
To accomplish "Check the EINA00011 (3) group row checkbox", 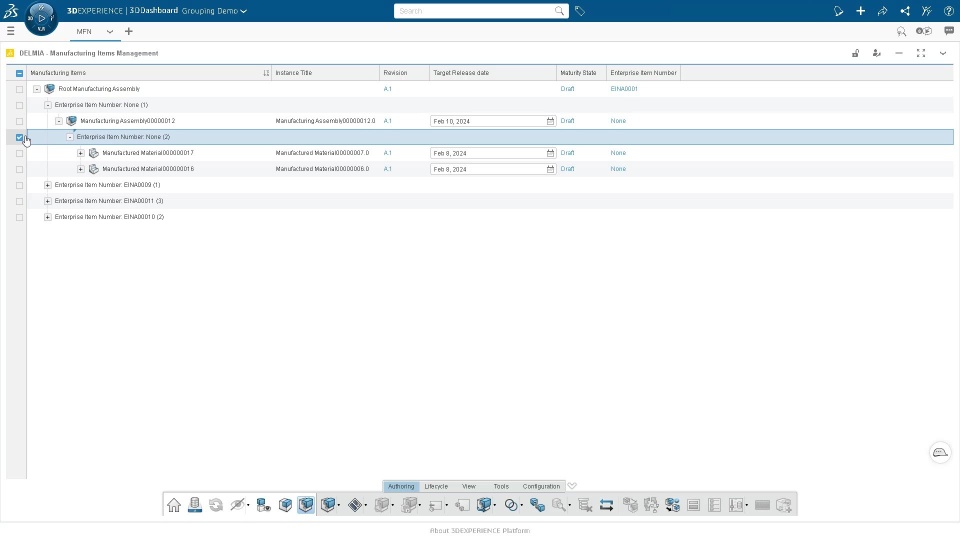I will pos(20,201).
